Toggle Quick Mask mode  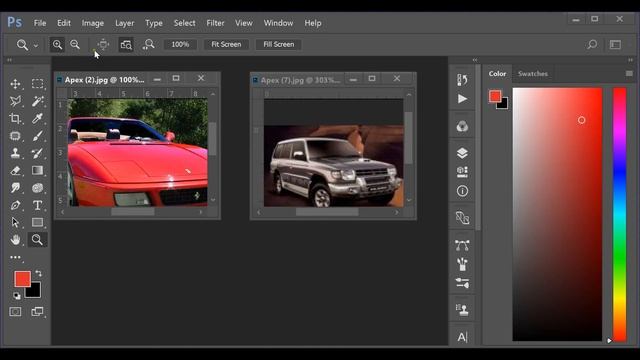[15, 312]
